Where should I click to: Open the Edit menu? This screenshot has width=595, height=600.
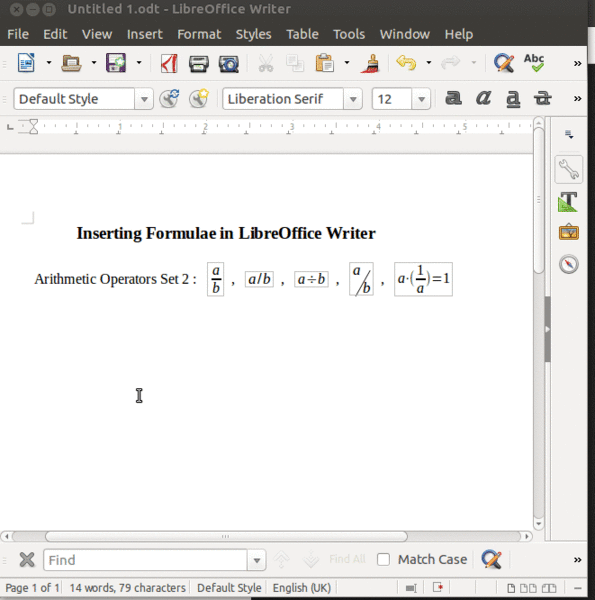pyautogui.click(x=55, y=34)
